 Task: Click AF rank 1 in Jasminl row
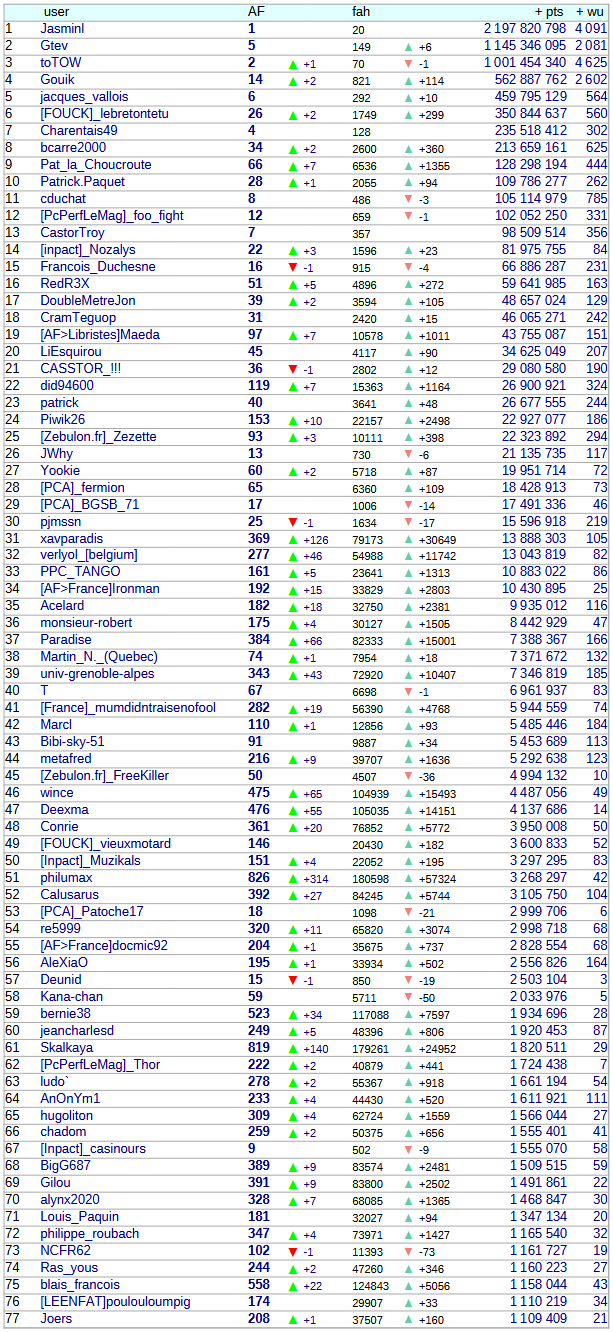252,29
